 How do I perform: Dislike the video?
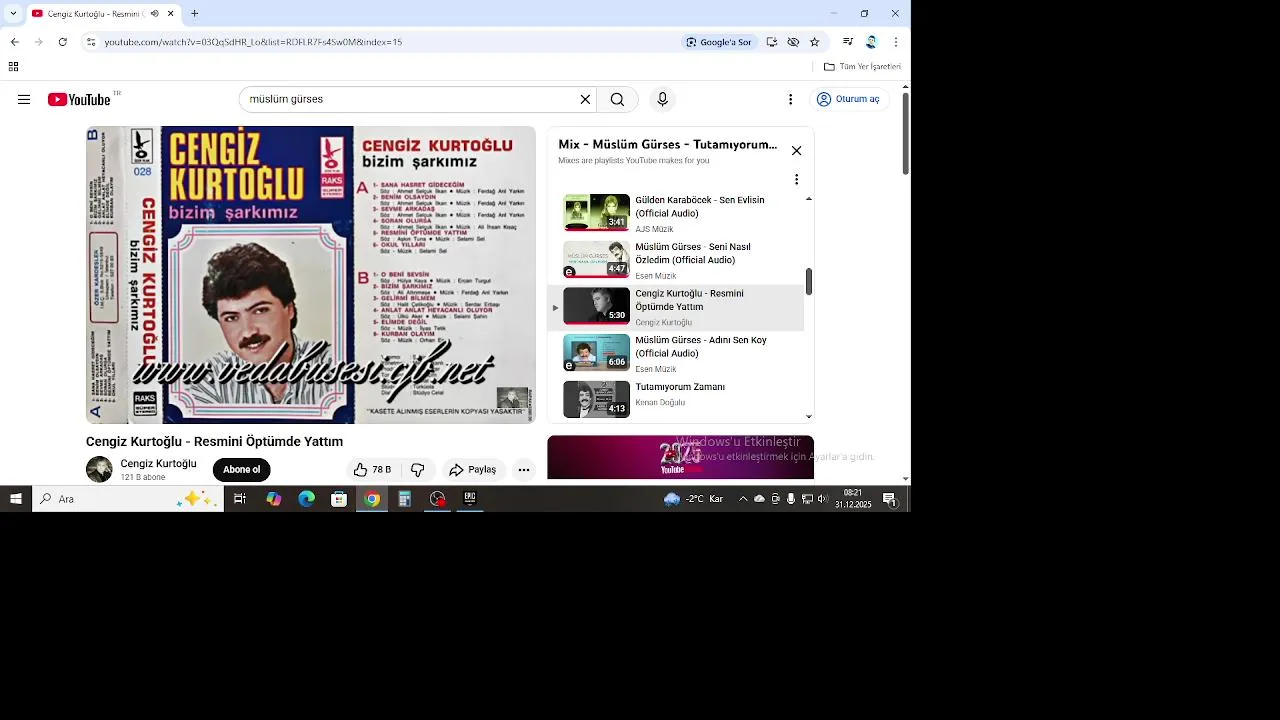(418, 470)
